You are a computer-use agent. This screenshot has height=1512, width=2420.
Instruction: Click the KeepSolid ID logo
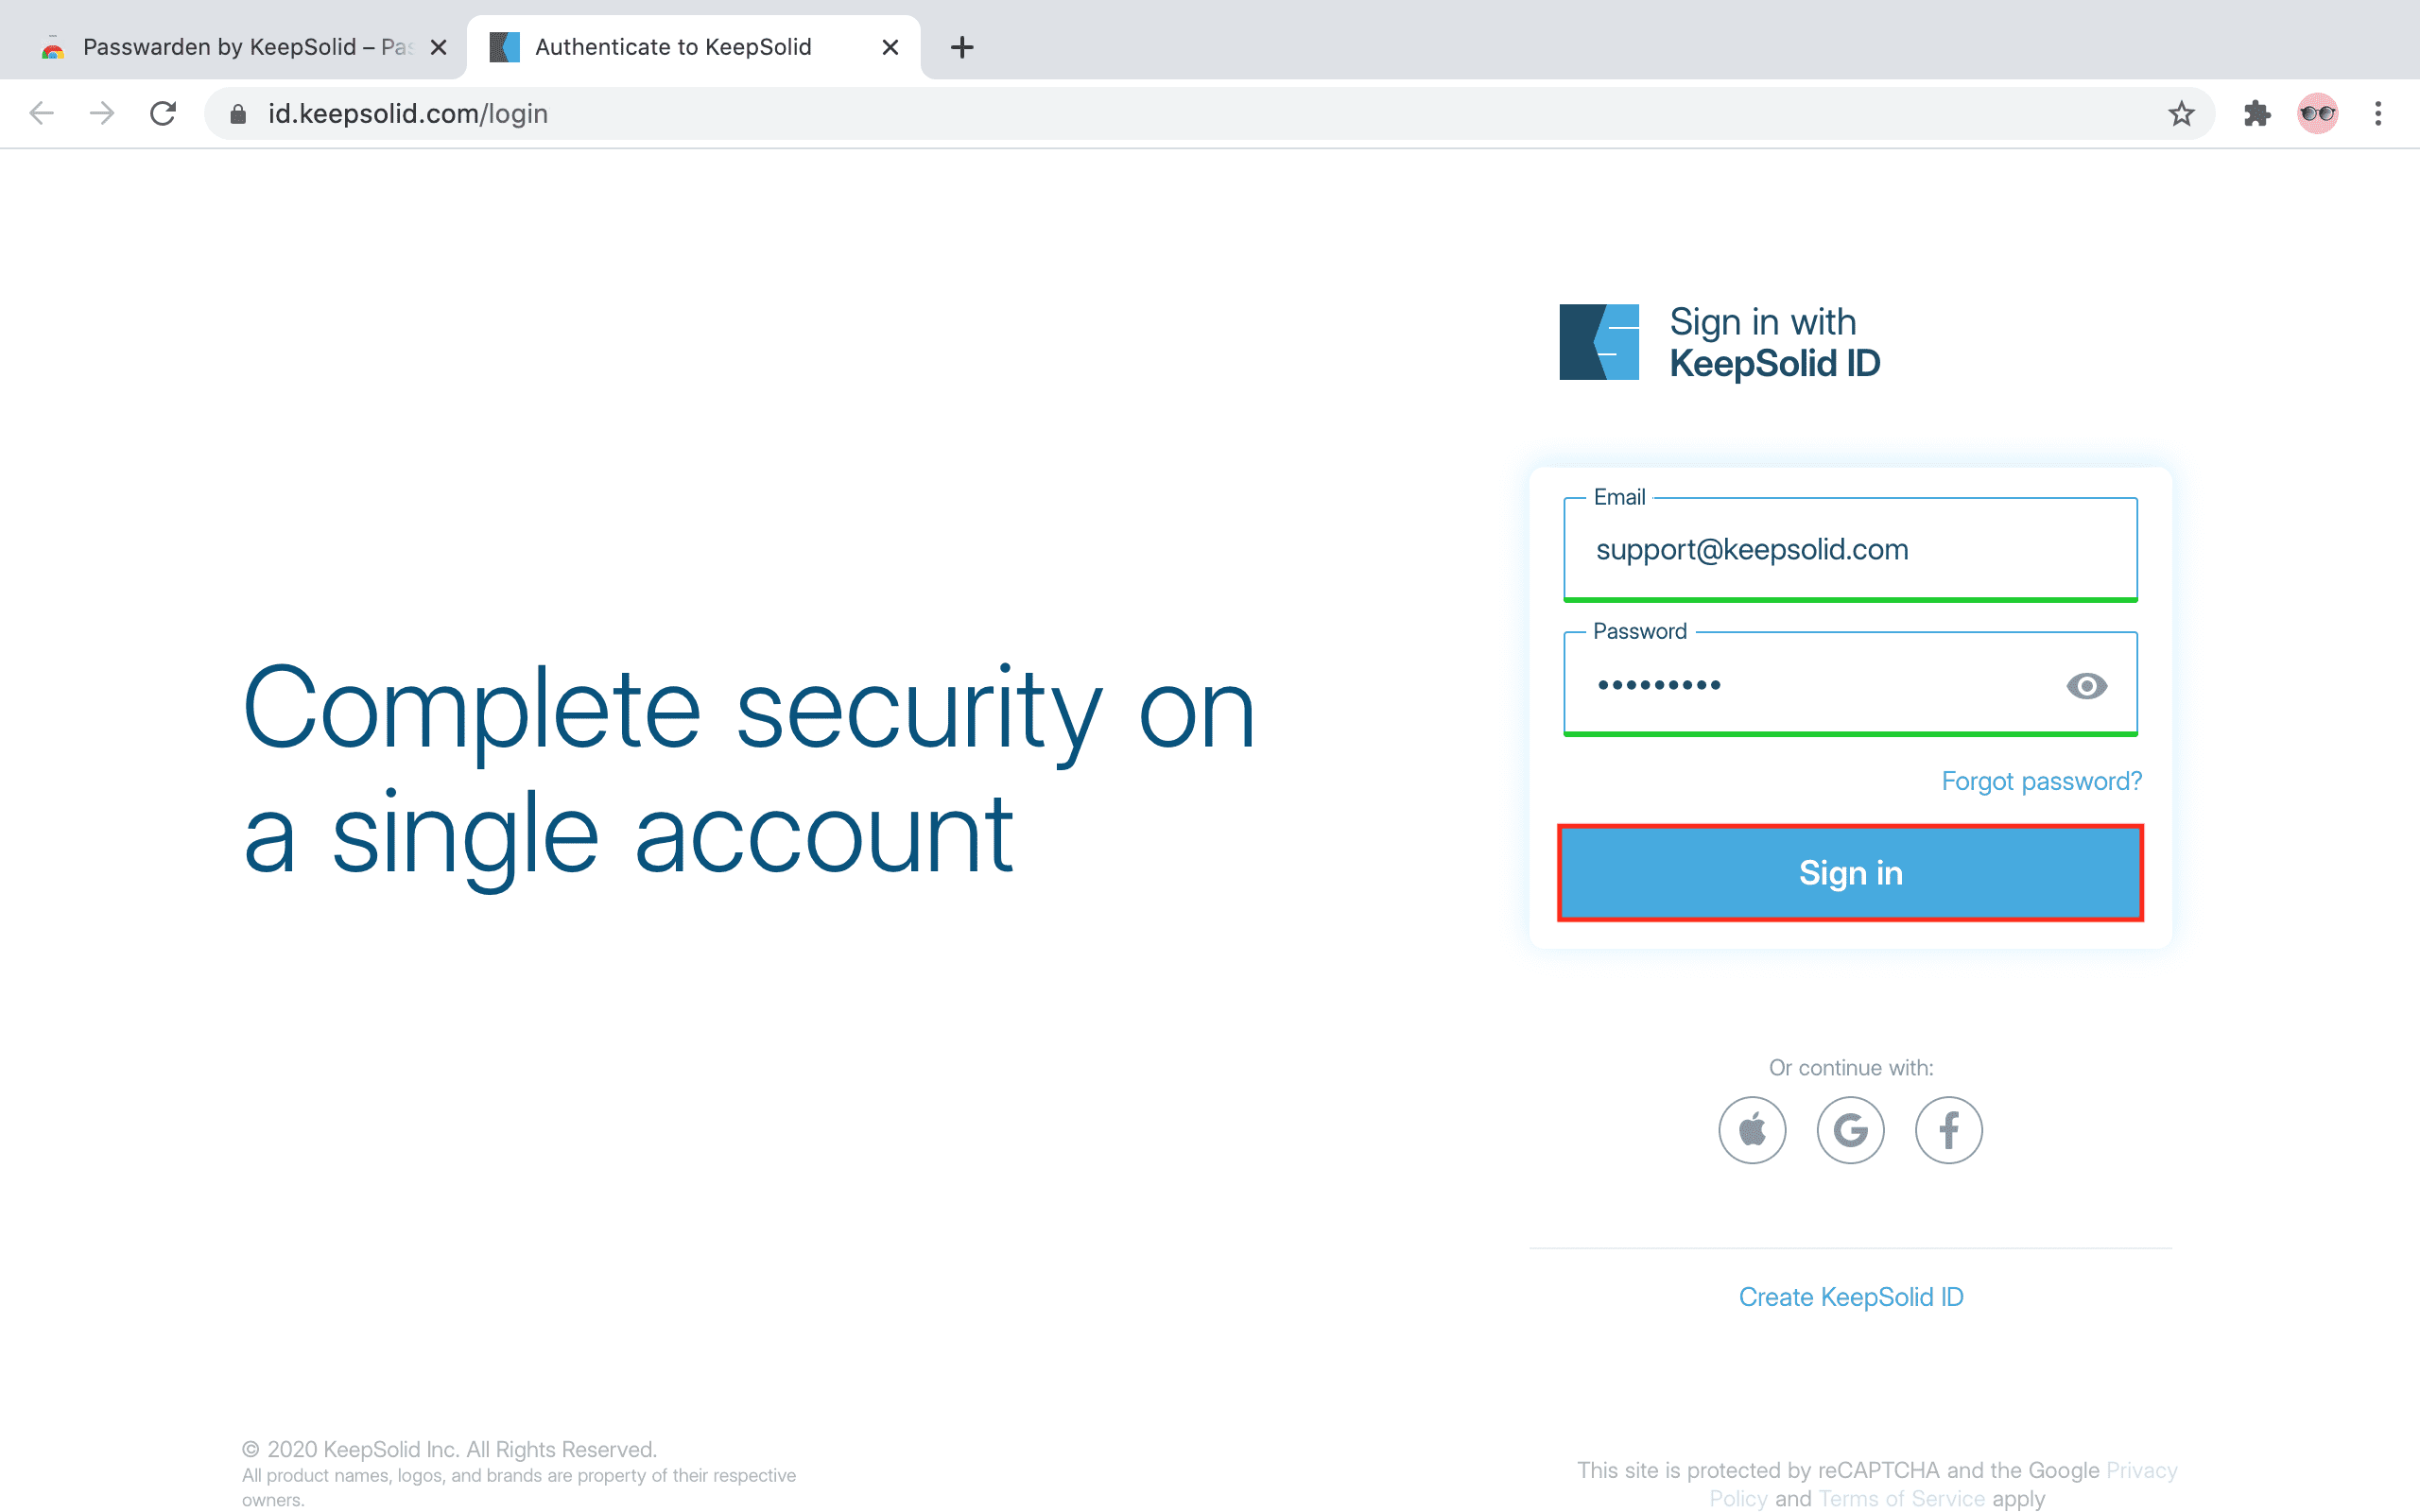(1599, 342)
